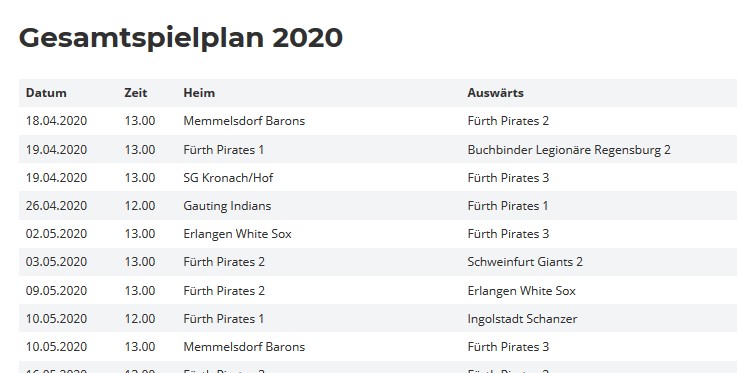Click the date 09.05.2020
This screenshot has height=373, width=737.
(x=56, y=291)
